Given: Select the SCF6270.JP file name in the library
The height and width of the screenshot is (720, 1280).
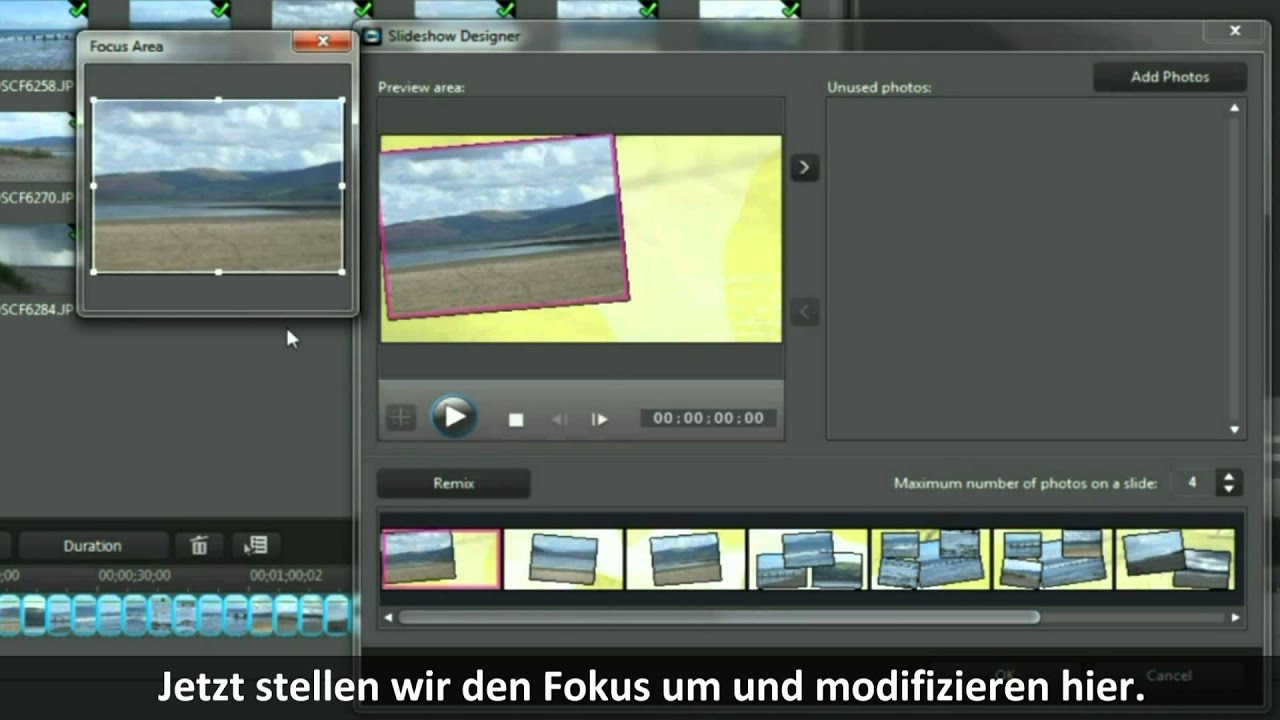Looking at the screenshot, I should pos(37,198).
